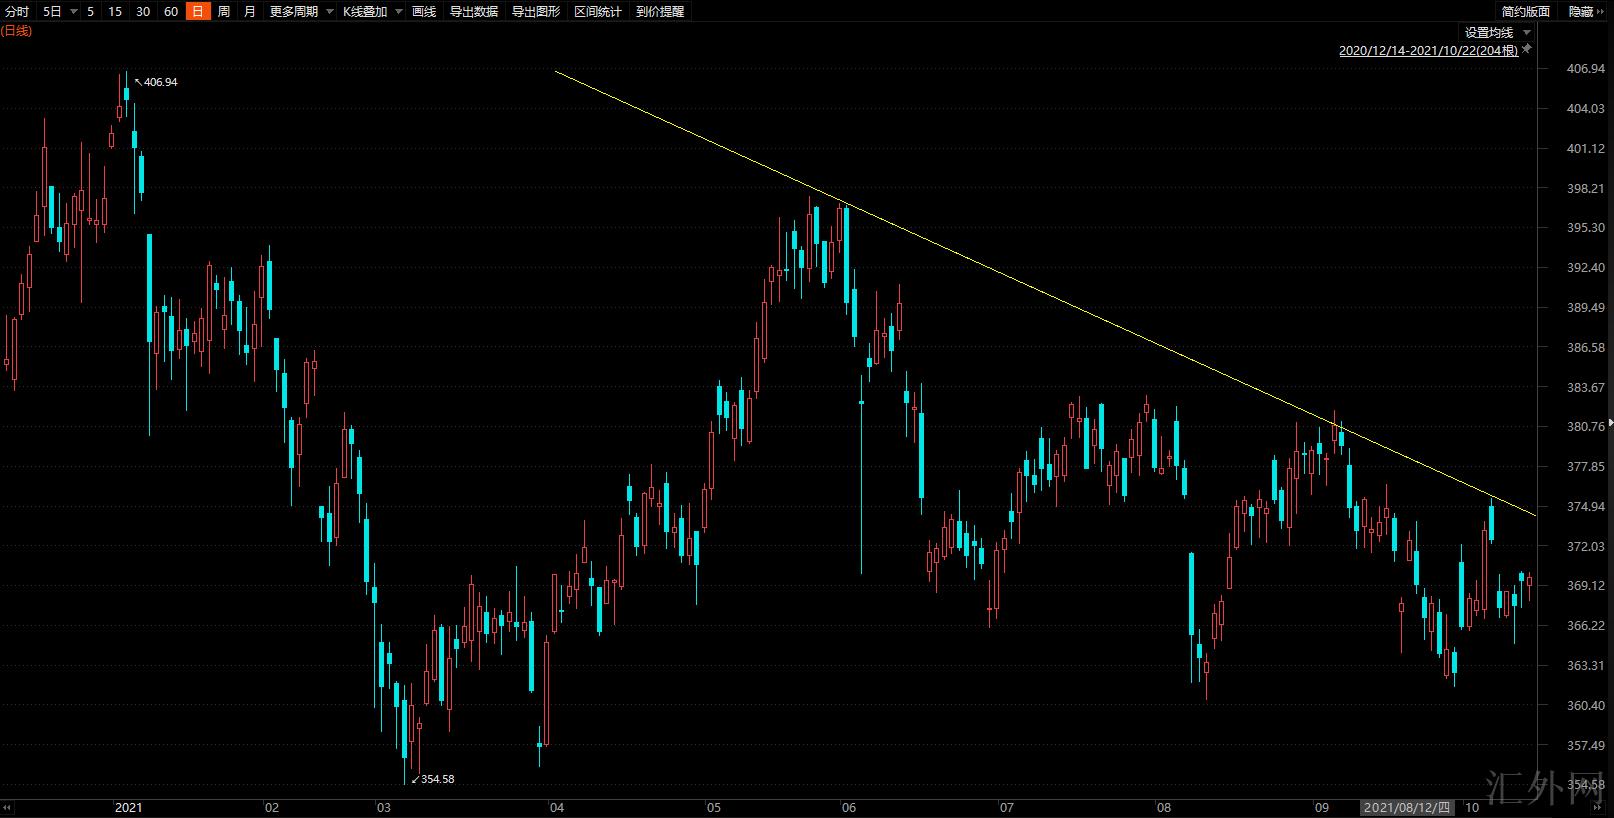Click 导出数据 to export data
1614x818 pixels.
474,11
